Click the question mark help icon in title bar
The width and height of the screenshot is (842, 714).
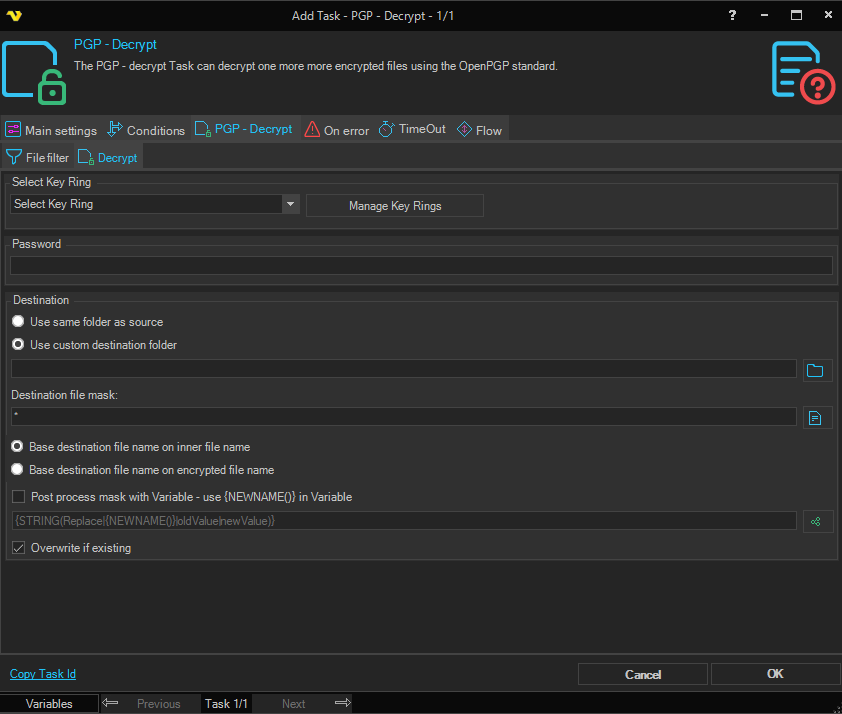[734, 15]
